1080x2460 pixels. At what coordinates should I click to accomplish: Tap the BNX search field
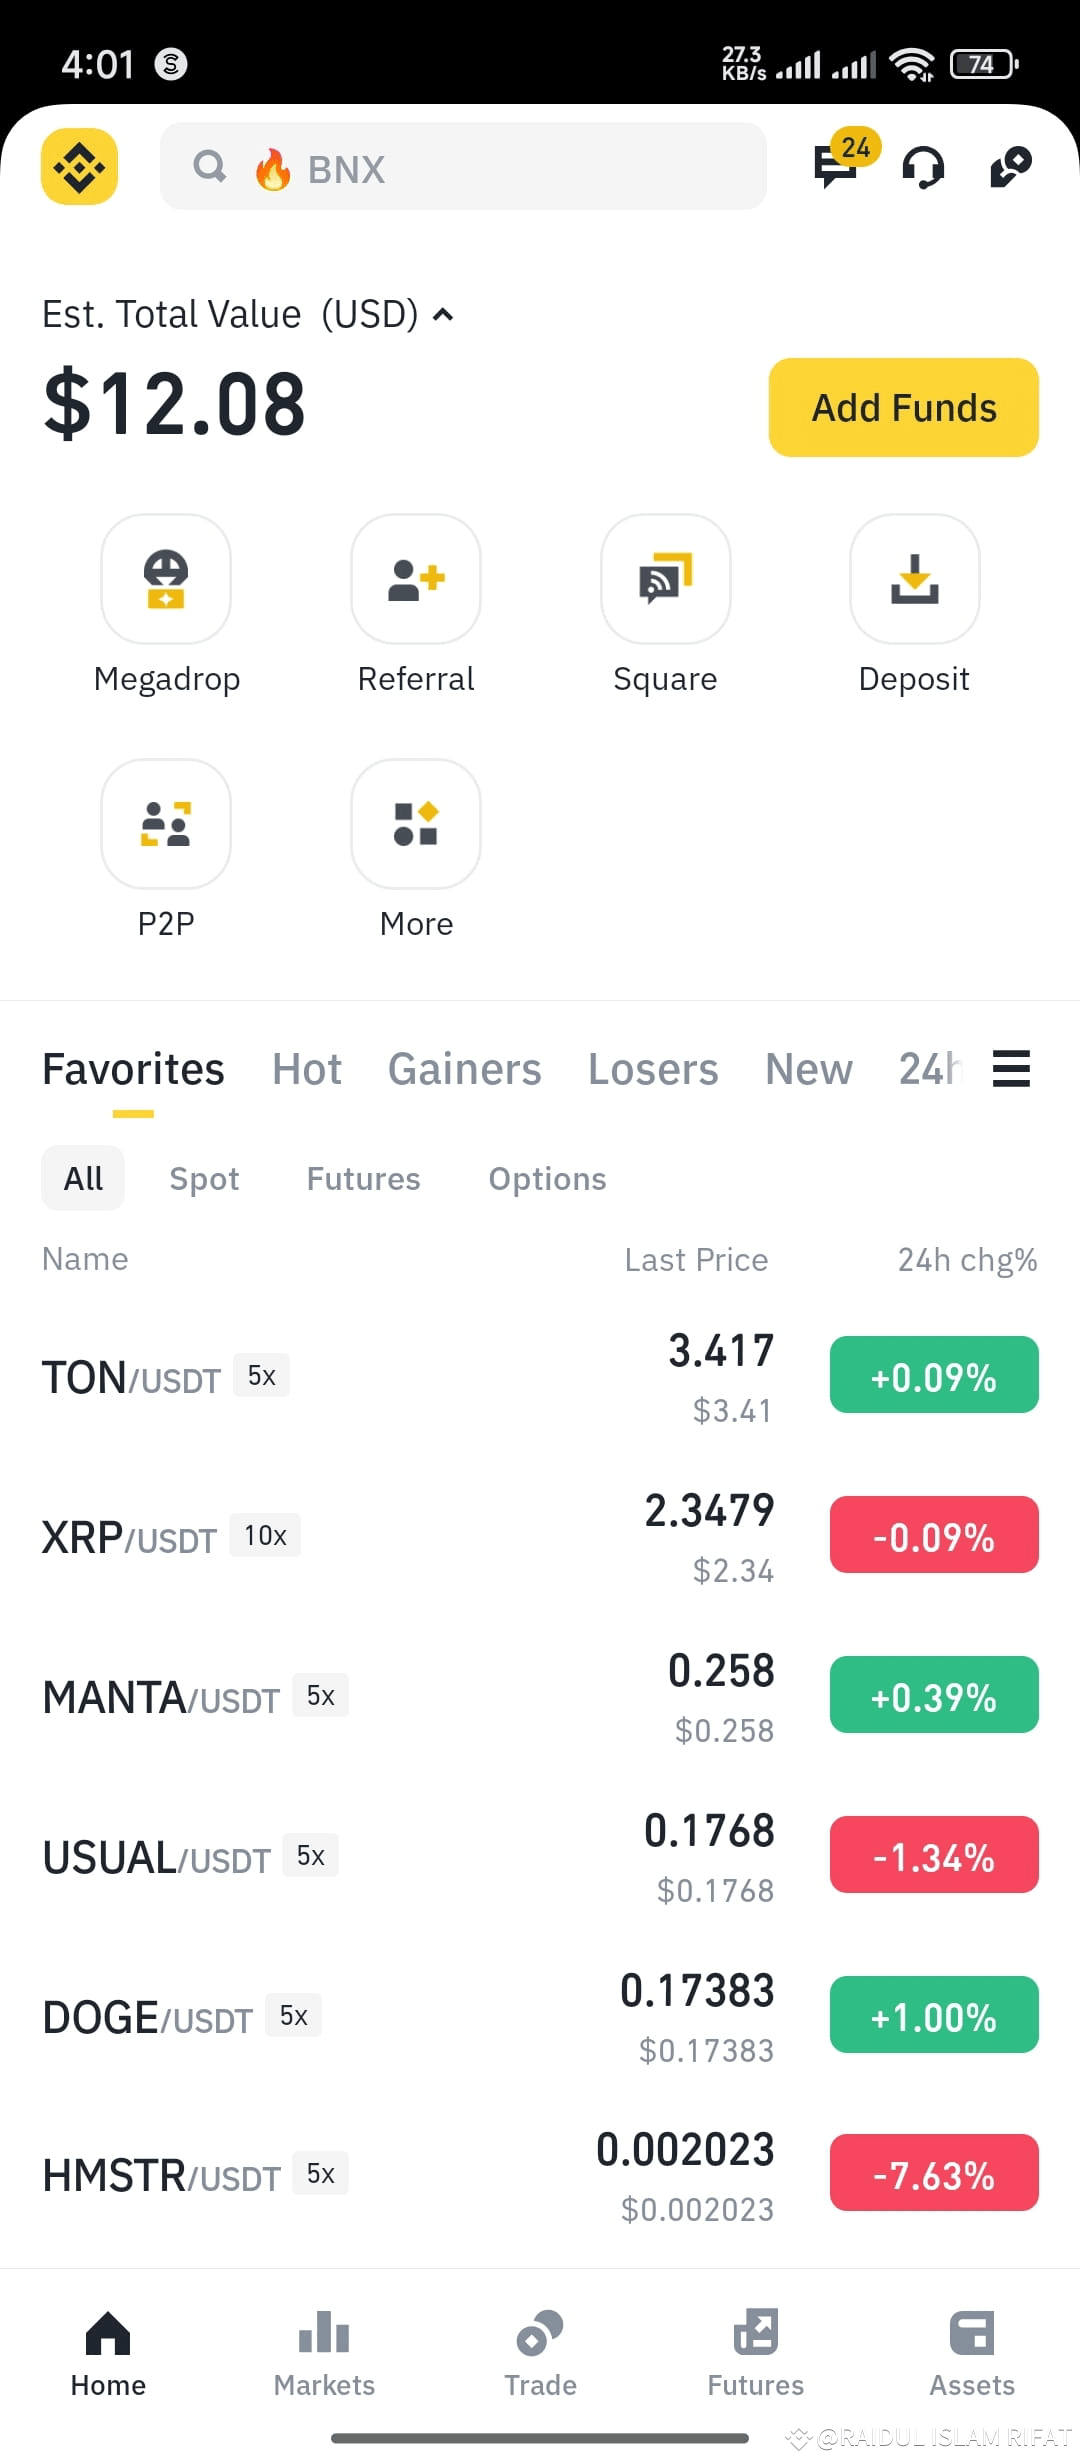tap(463, 166)
